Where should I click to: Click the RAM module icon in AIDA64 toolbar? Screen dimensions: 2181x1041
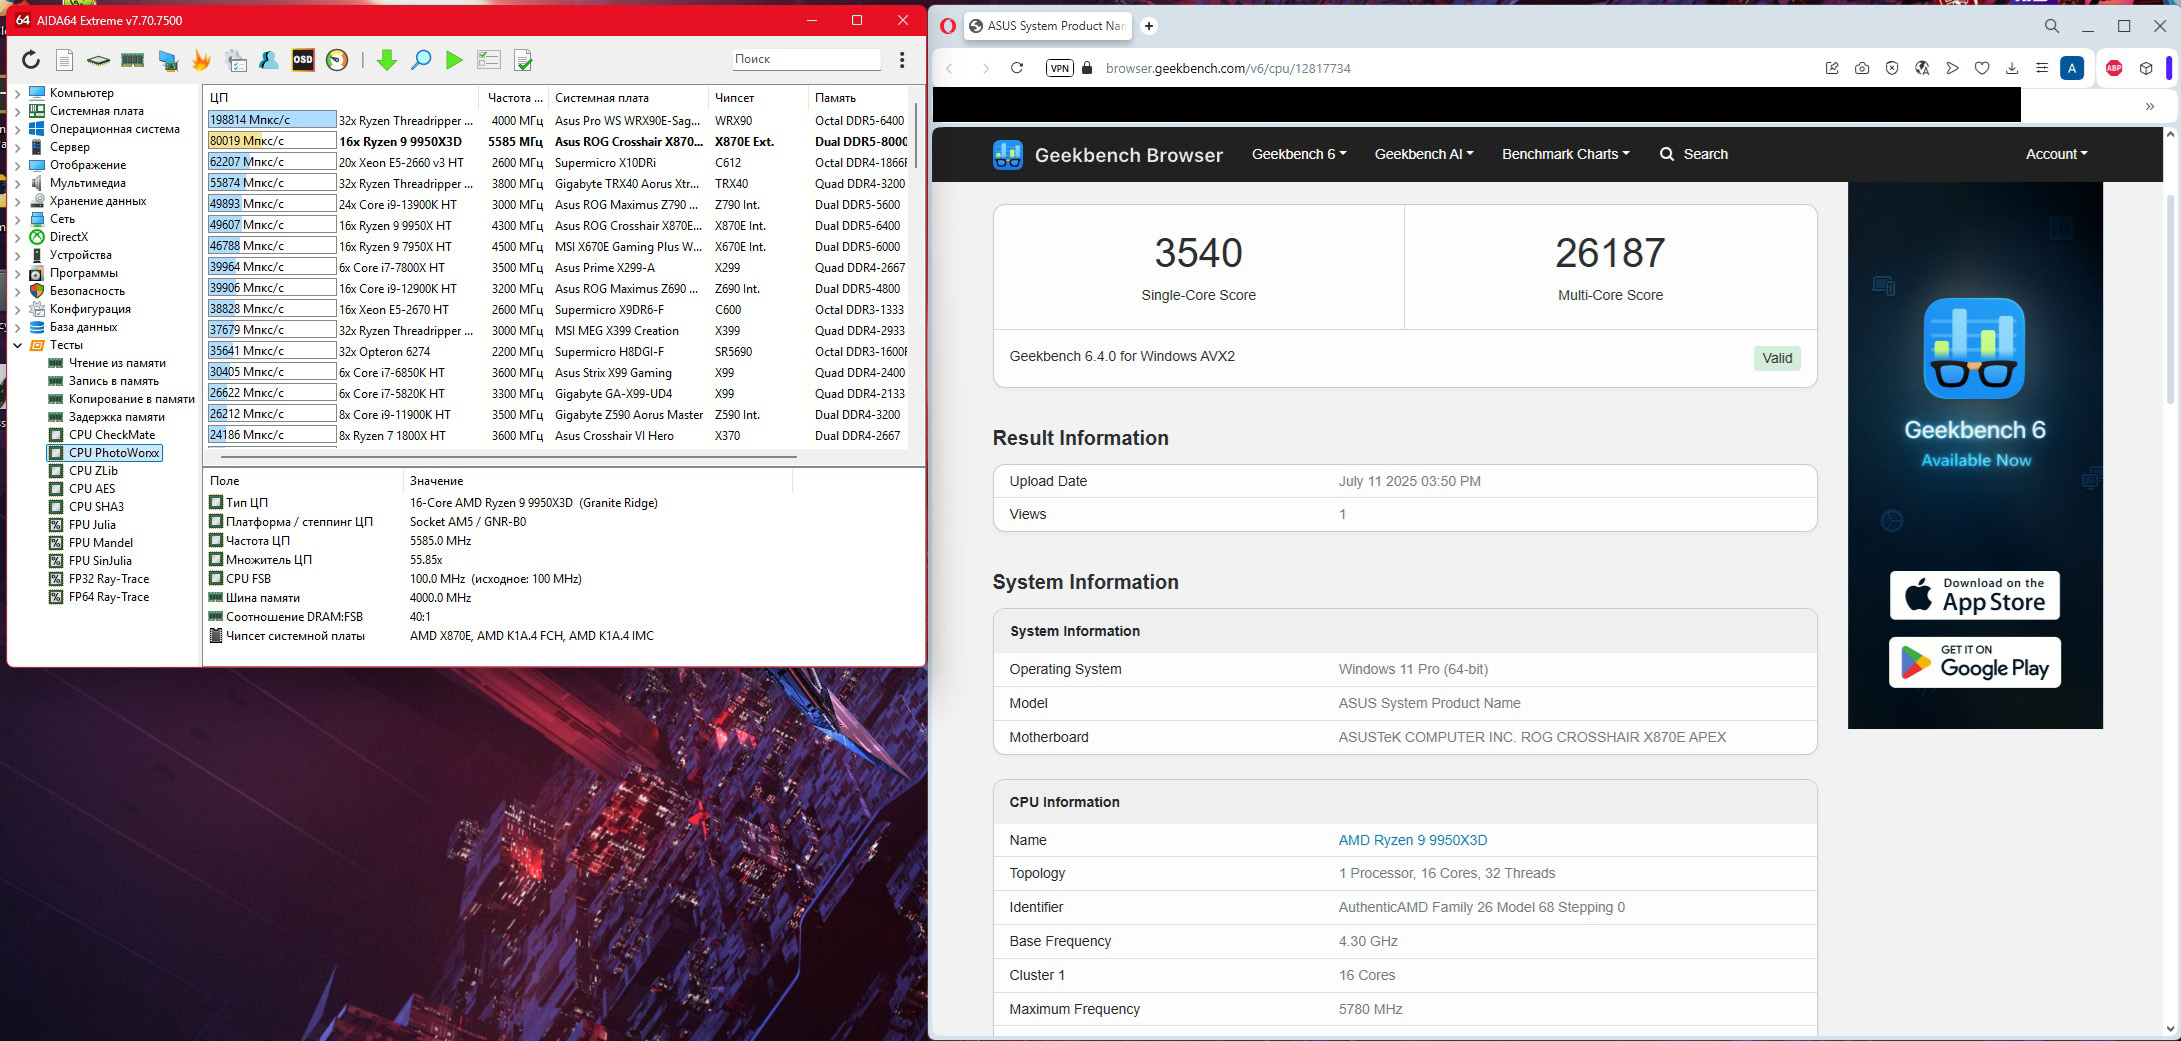(132, 61)
